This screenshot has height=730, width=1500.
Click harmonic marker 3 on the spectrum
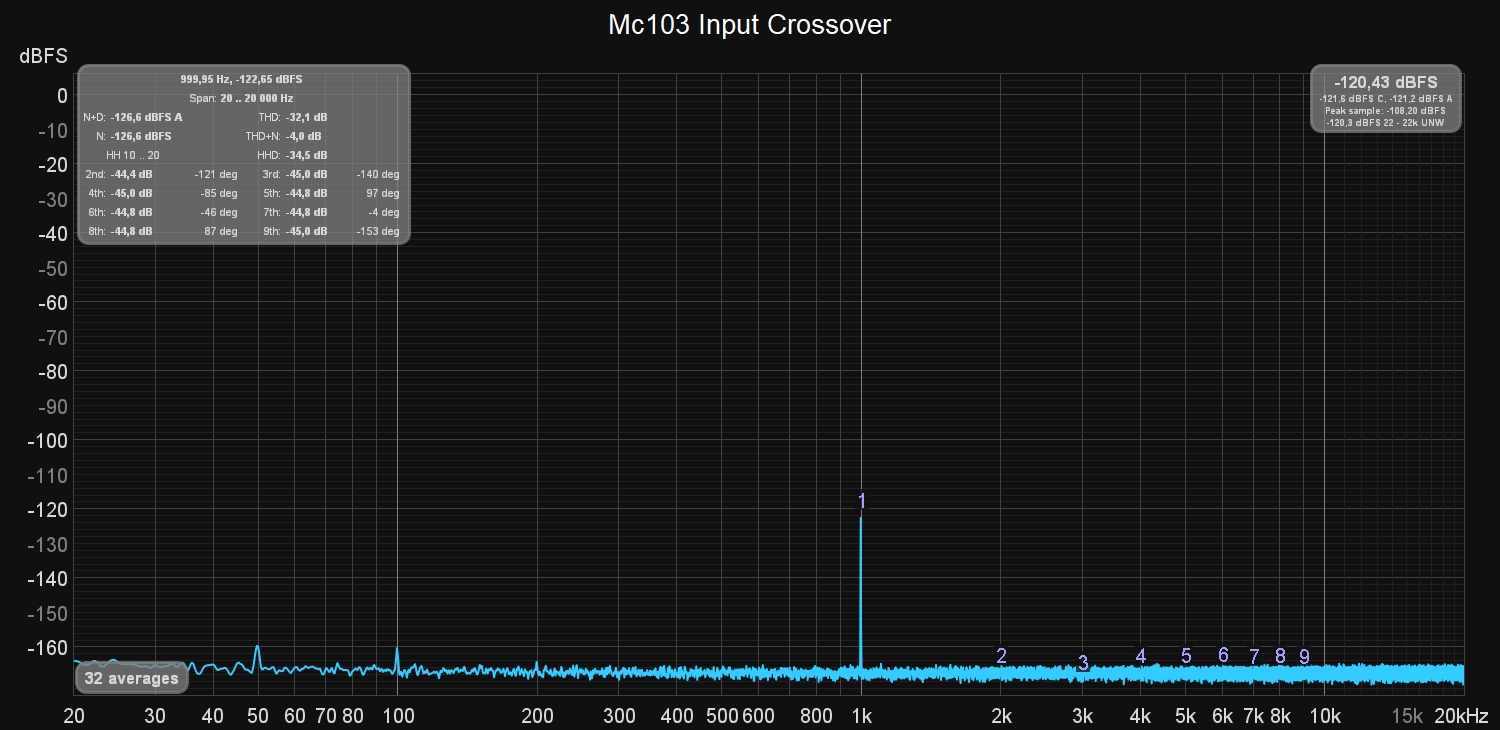click(1083, 663)
